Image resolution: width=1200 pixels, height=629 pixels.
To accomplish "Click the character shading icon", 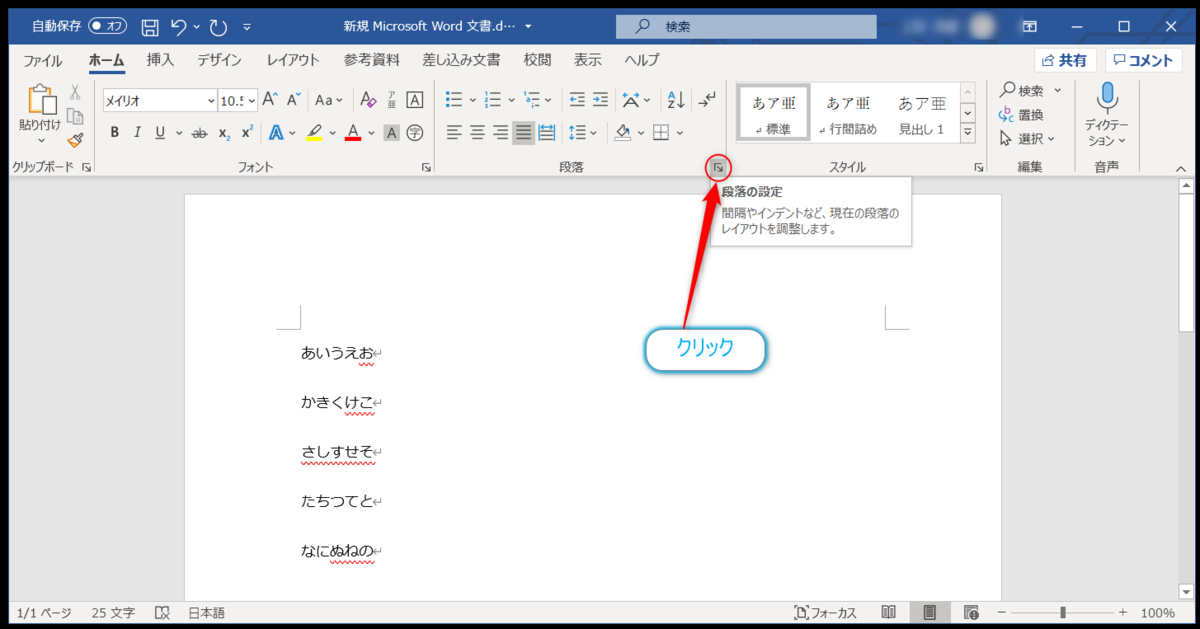I will pyautogui.click(x=392, y=132).
